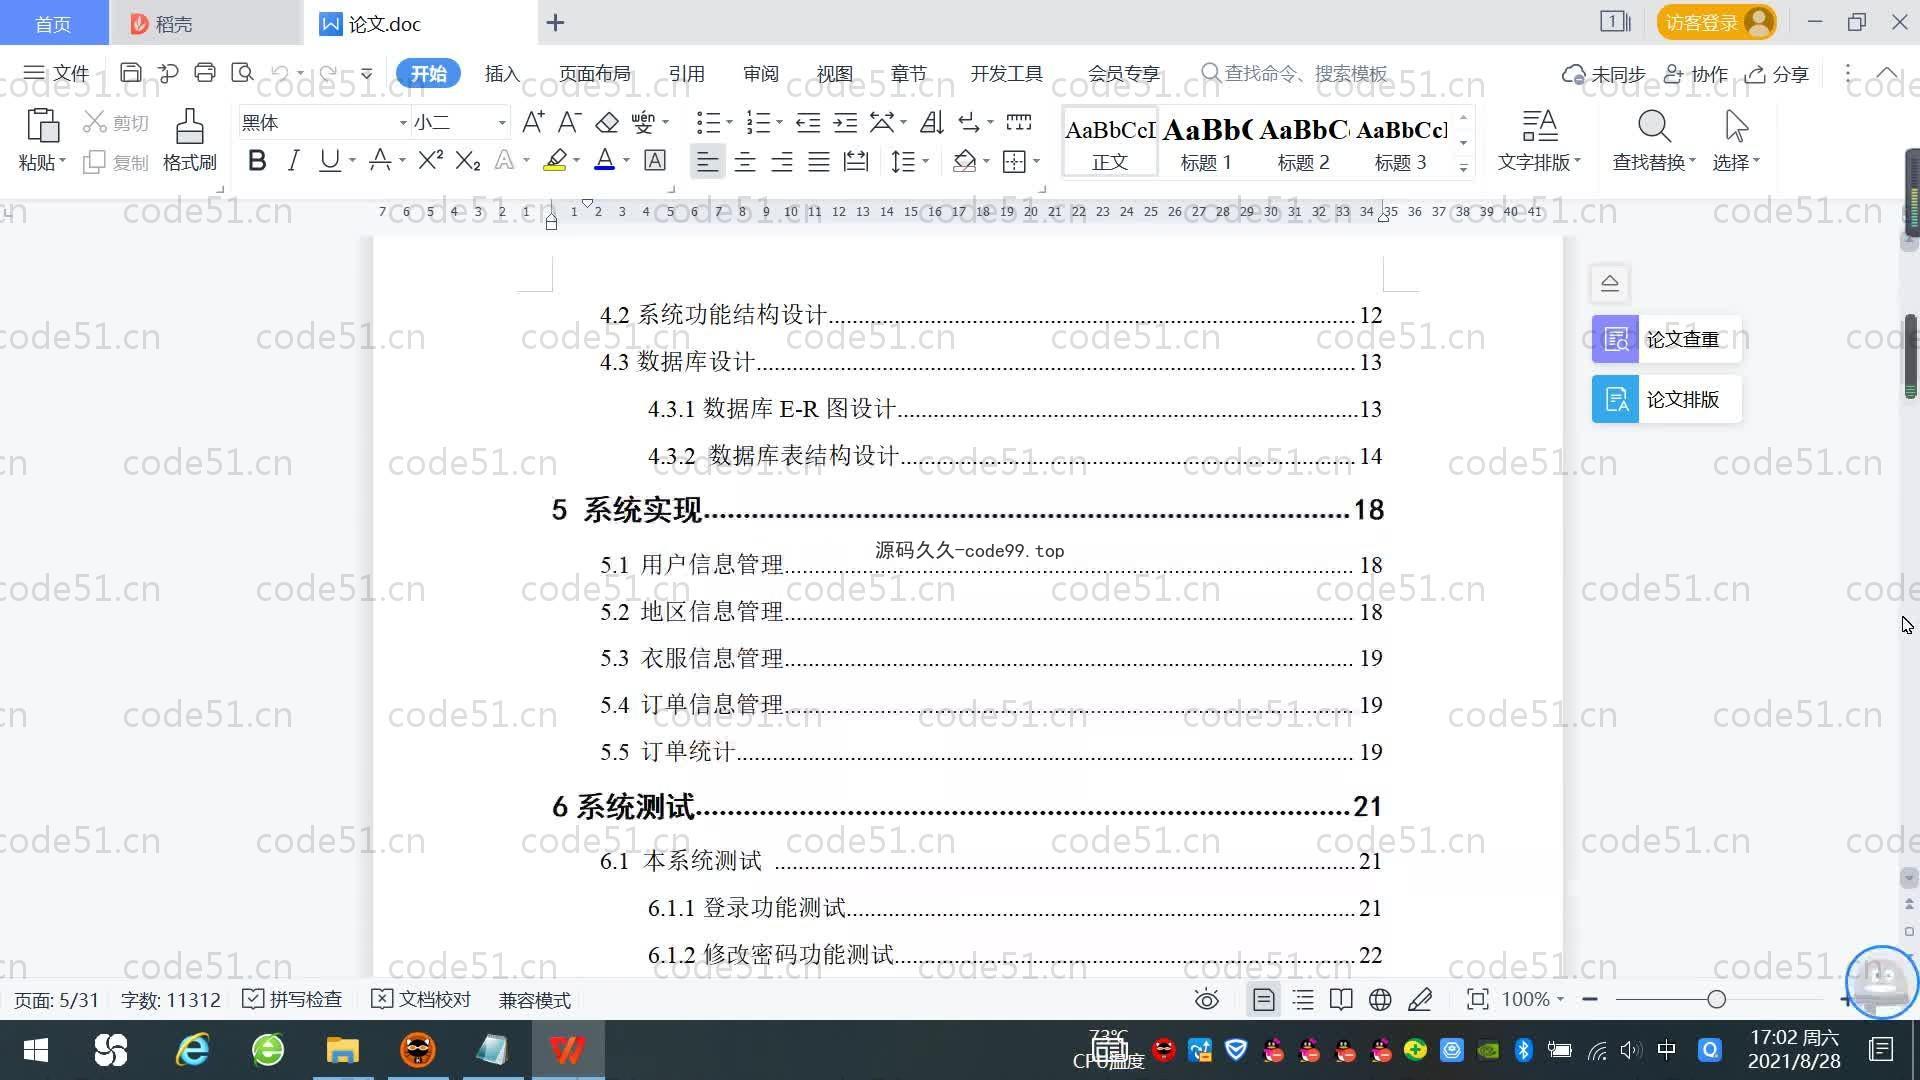Viewport: 1920px width, 1080px height.
Task: Click the Save icon in quick toolbar
Action: coord(130,73)
